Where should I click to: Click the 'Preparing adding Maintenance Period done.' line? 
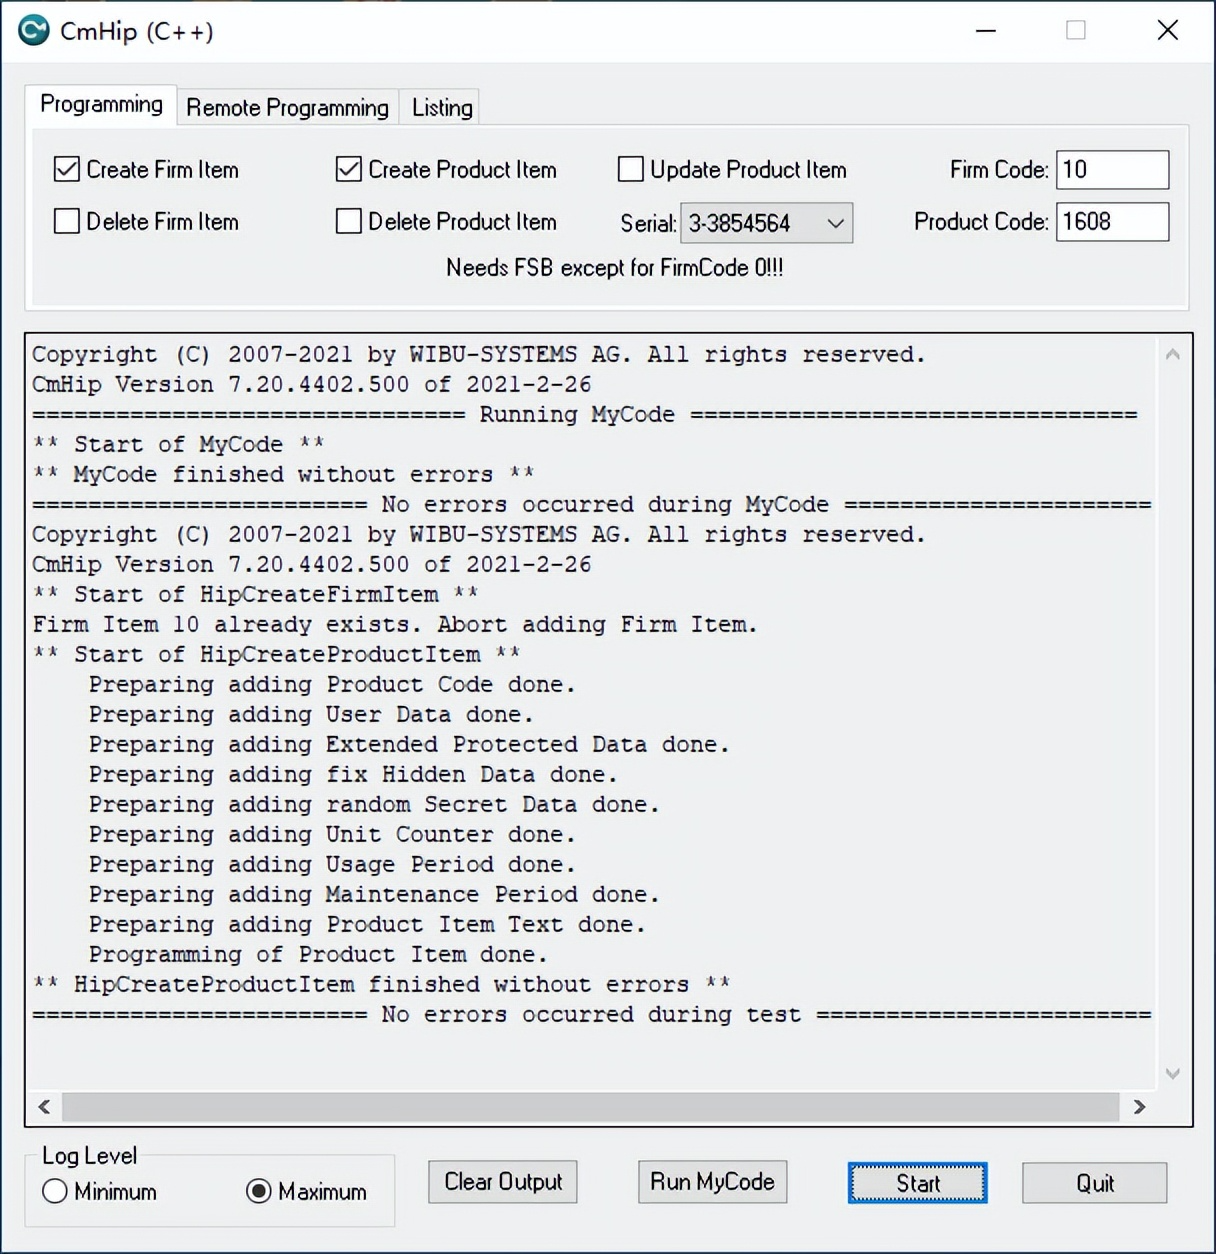point(374,895)
